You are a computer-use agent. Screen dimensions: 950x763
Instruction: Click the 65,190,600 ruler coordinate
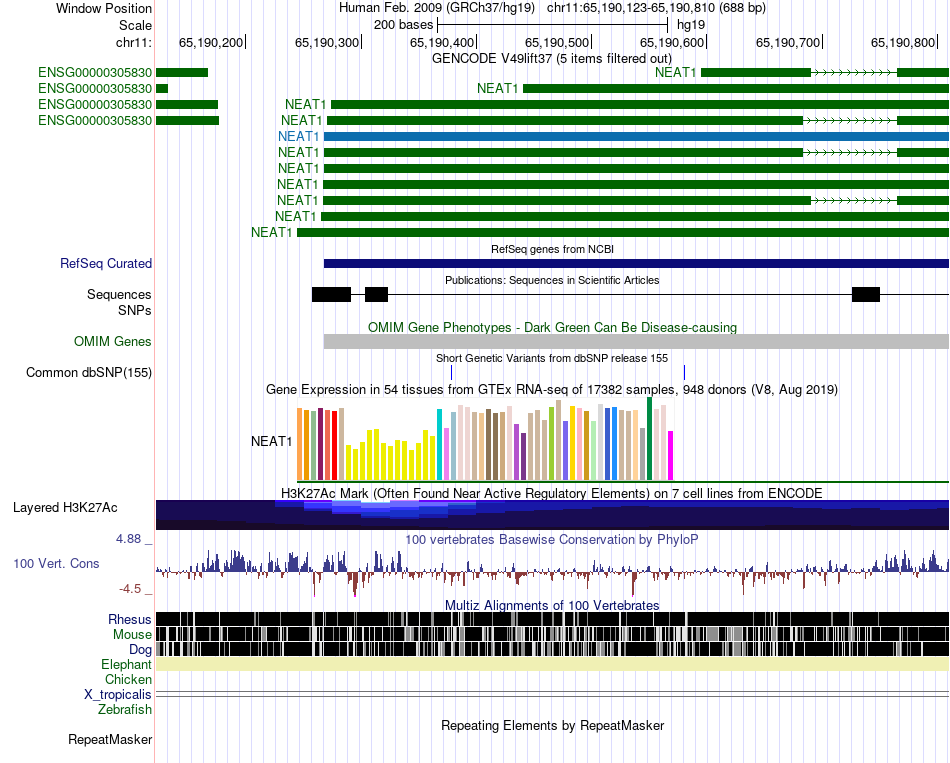coord(673,42)
